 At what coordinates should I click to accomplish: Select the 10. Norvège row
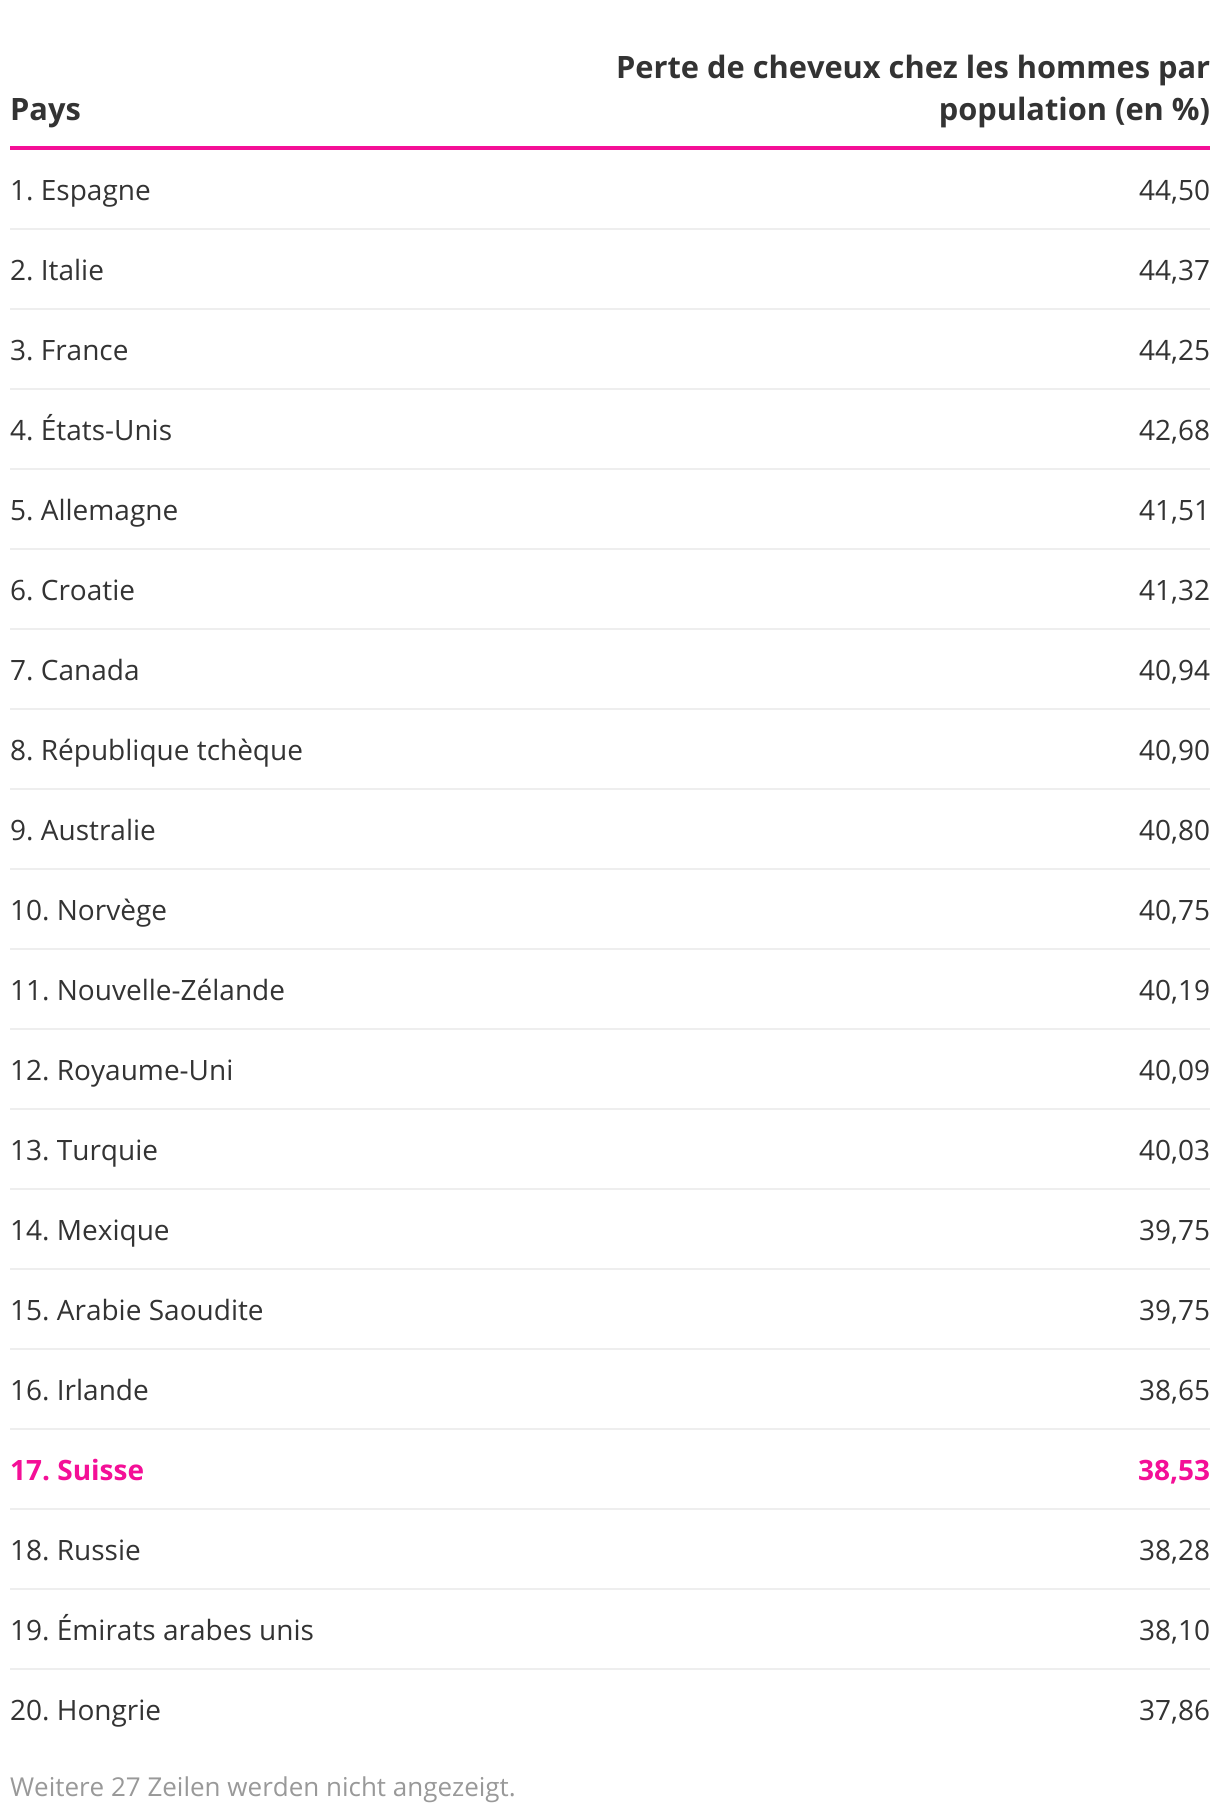pyautogui.click(x=610, y=910)
